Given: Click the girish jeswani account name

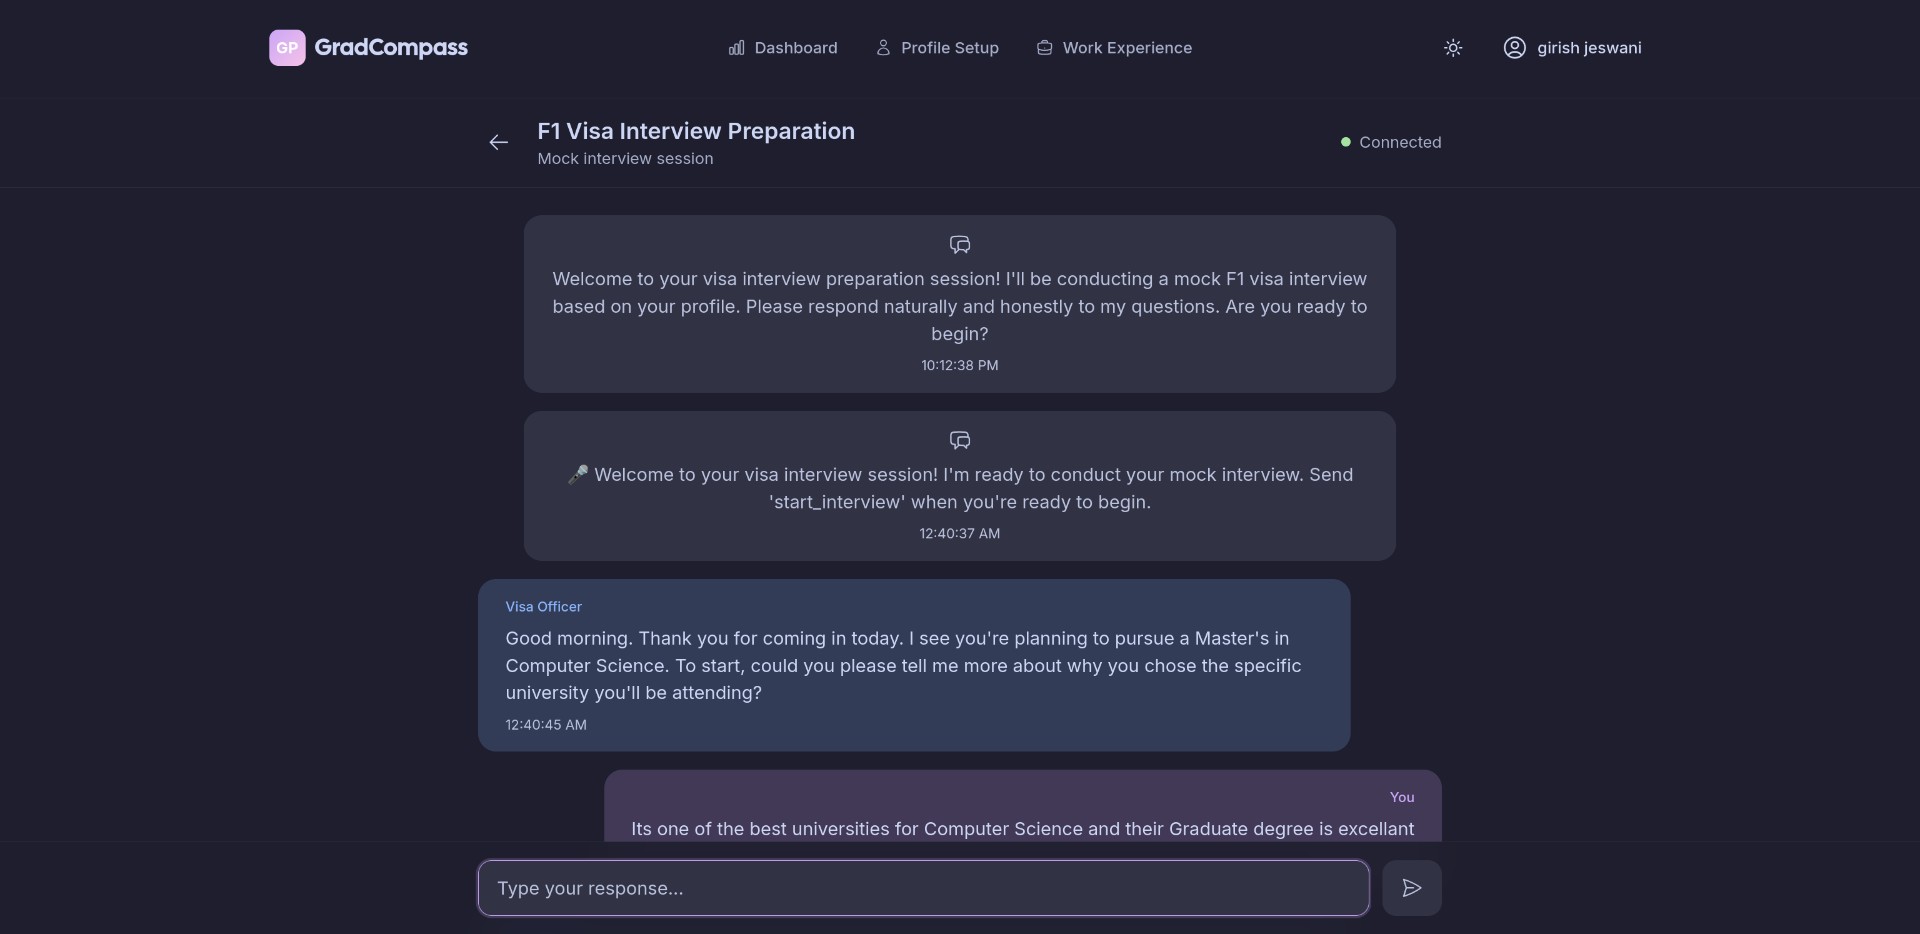Looking at the screenshot, I should coord(1589,47).
